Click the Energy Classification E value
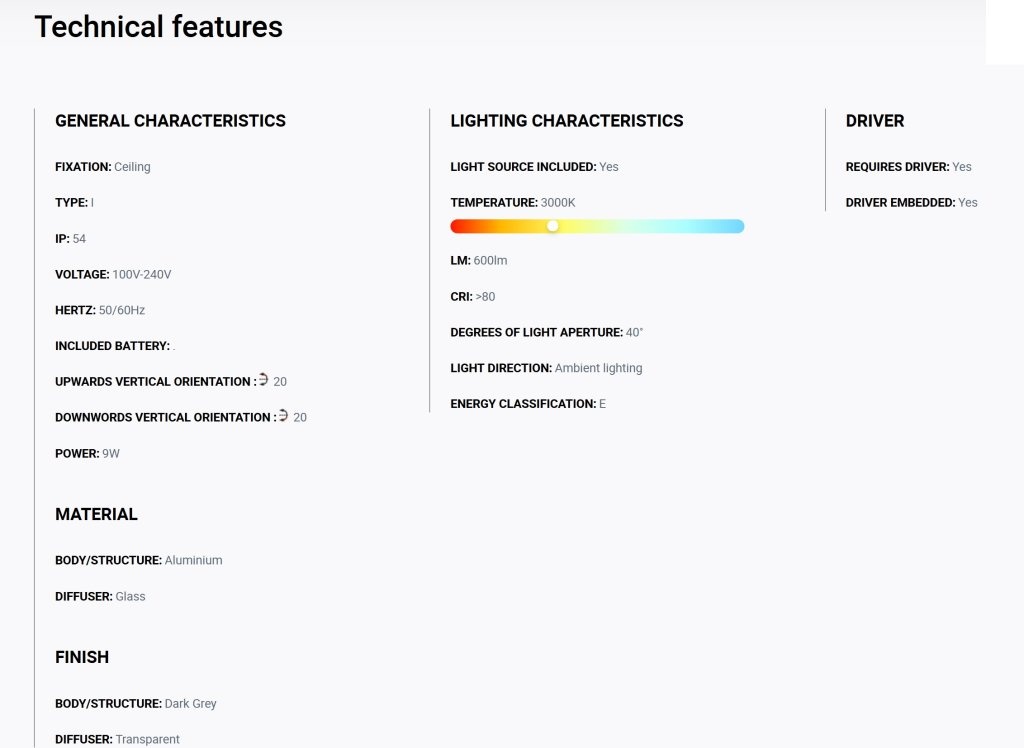This screenshot has height=748, width=1024. coord(602,404)
